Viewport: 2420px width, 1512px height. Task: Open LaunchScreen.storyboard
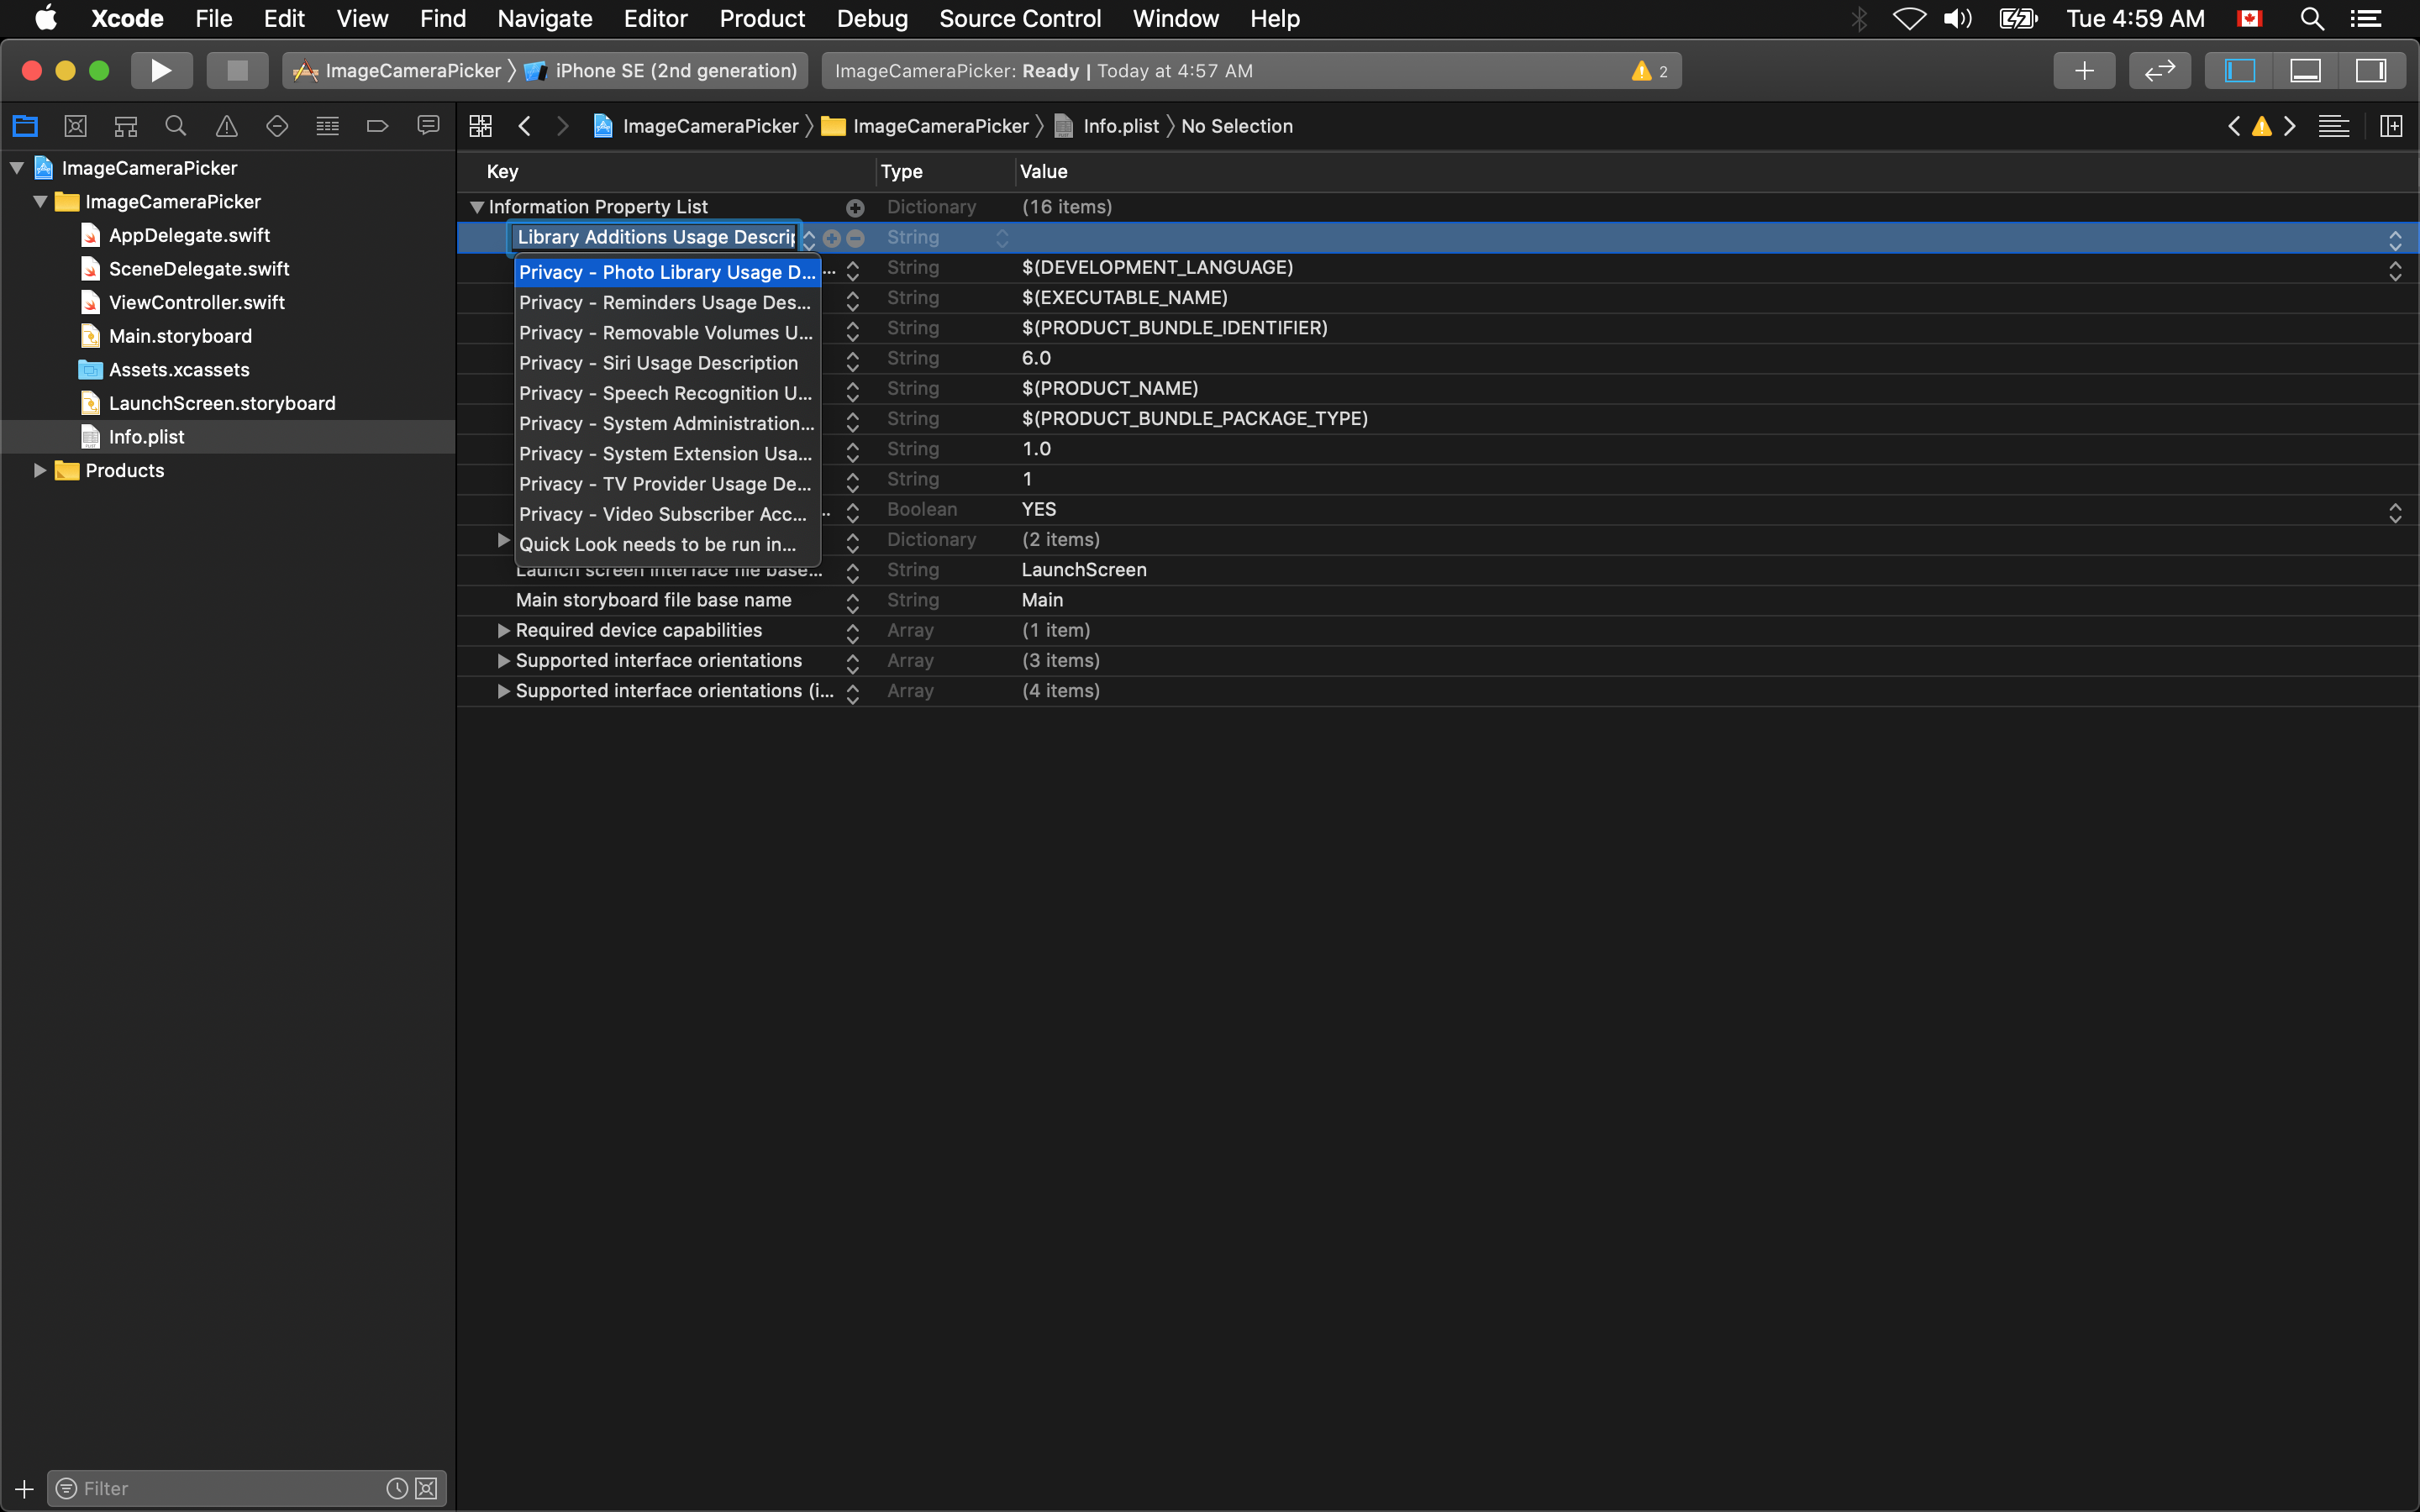(222, 403)
